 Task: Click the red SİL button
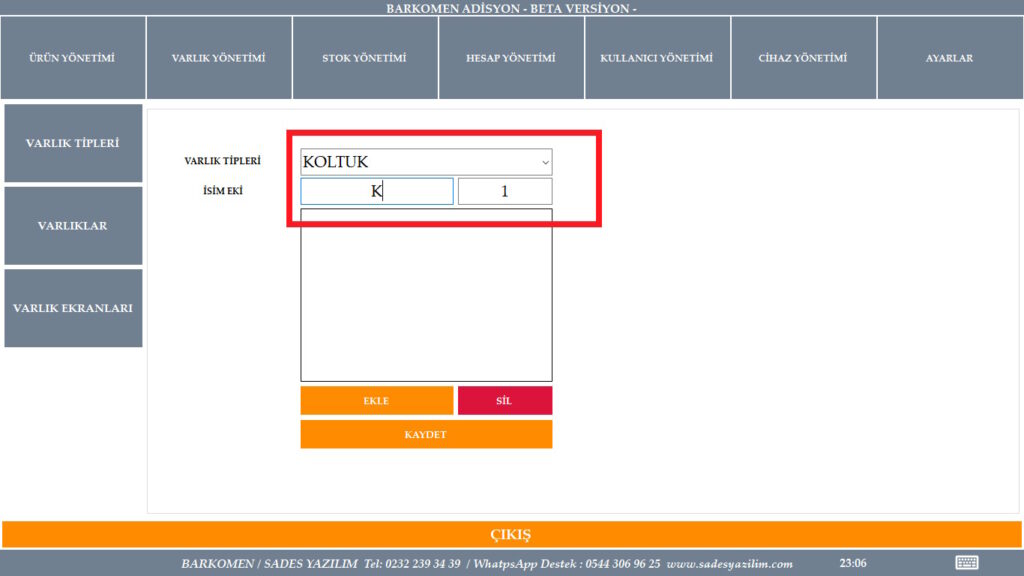click(x=505, y=400)
